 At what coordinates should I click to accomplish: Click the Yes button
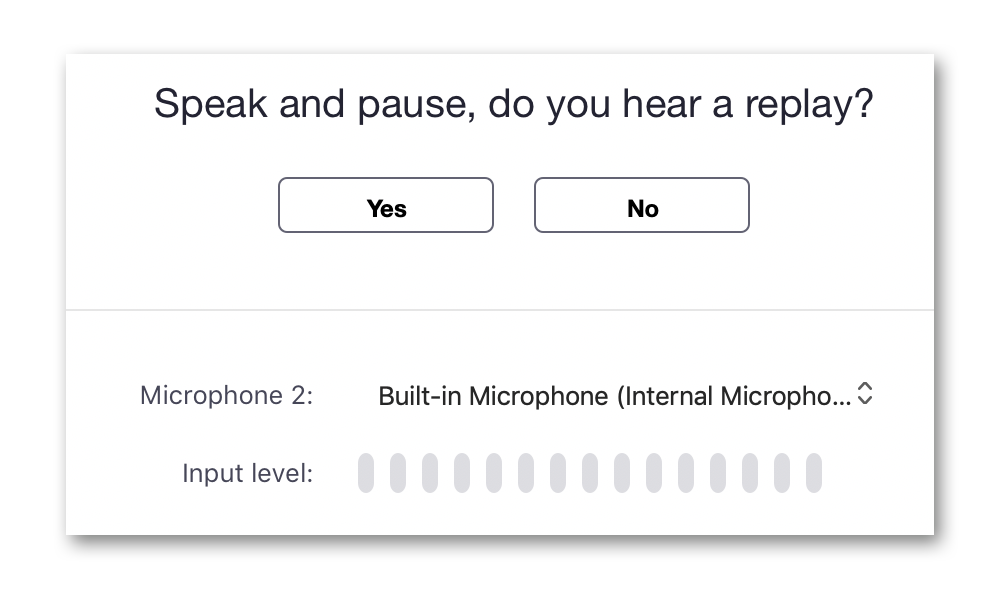pos(386,206)
